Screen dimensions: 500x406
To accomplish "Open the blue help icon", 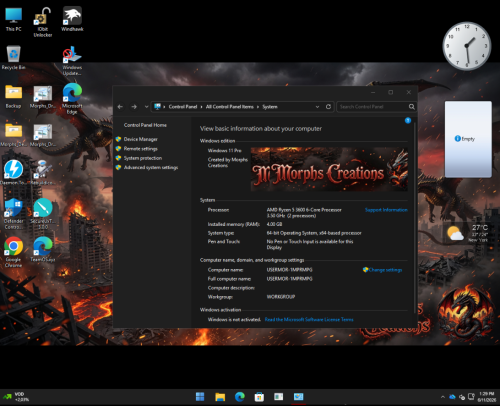I will pyautogui.click(x=408, y=120).
